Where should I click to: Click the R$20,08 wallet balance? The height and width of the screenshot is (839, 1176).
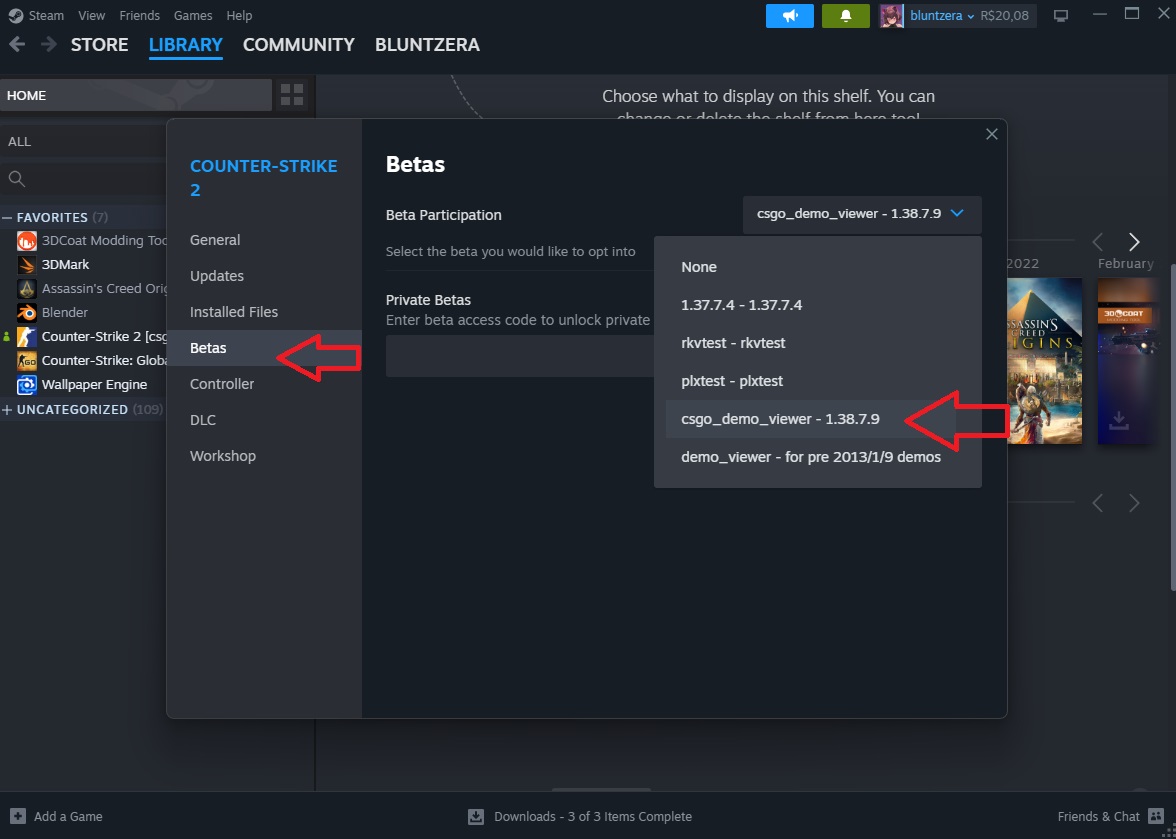[1004, 16]
